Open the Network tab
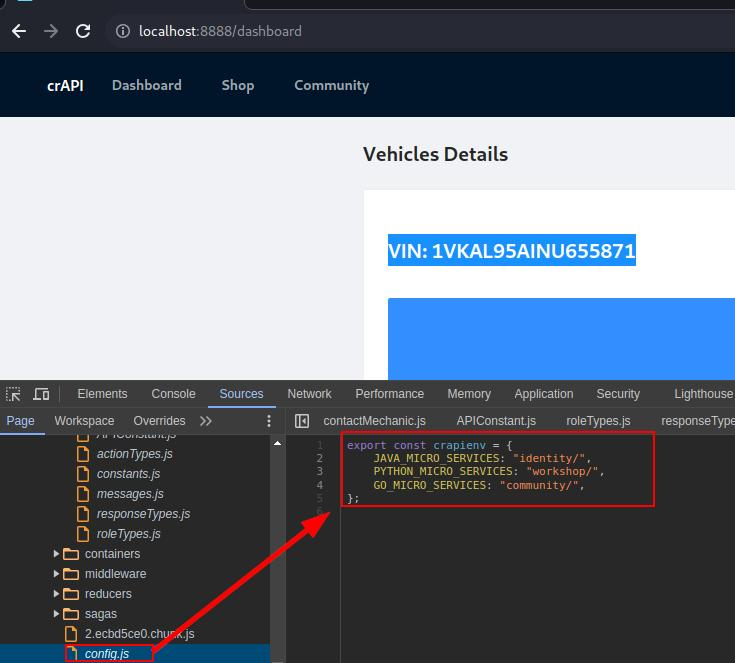Viewport: 735px width, 663px height. [309, 394]
